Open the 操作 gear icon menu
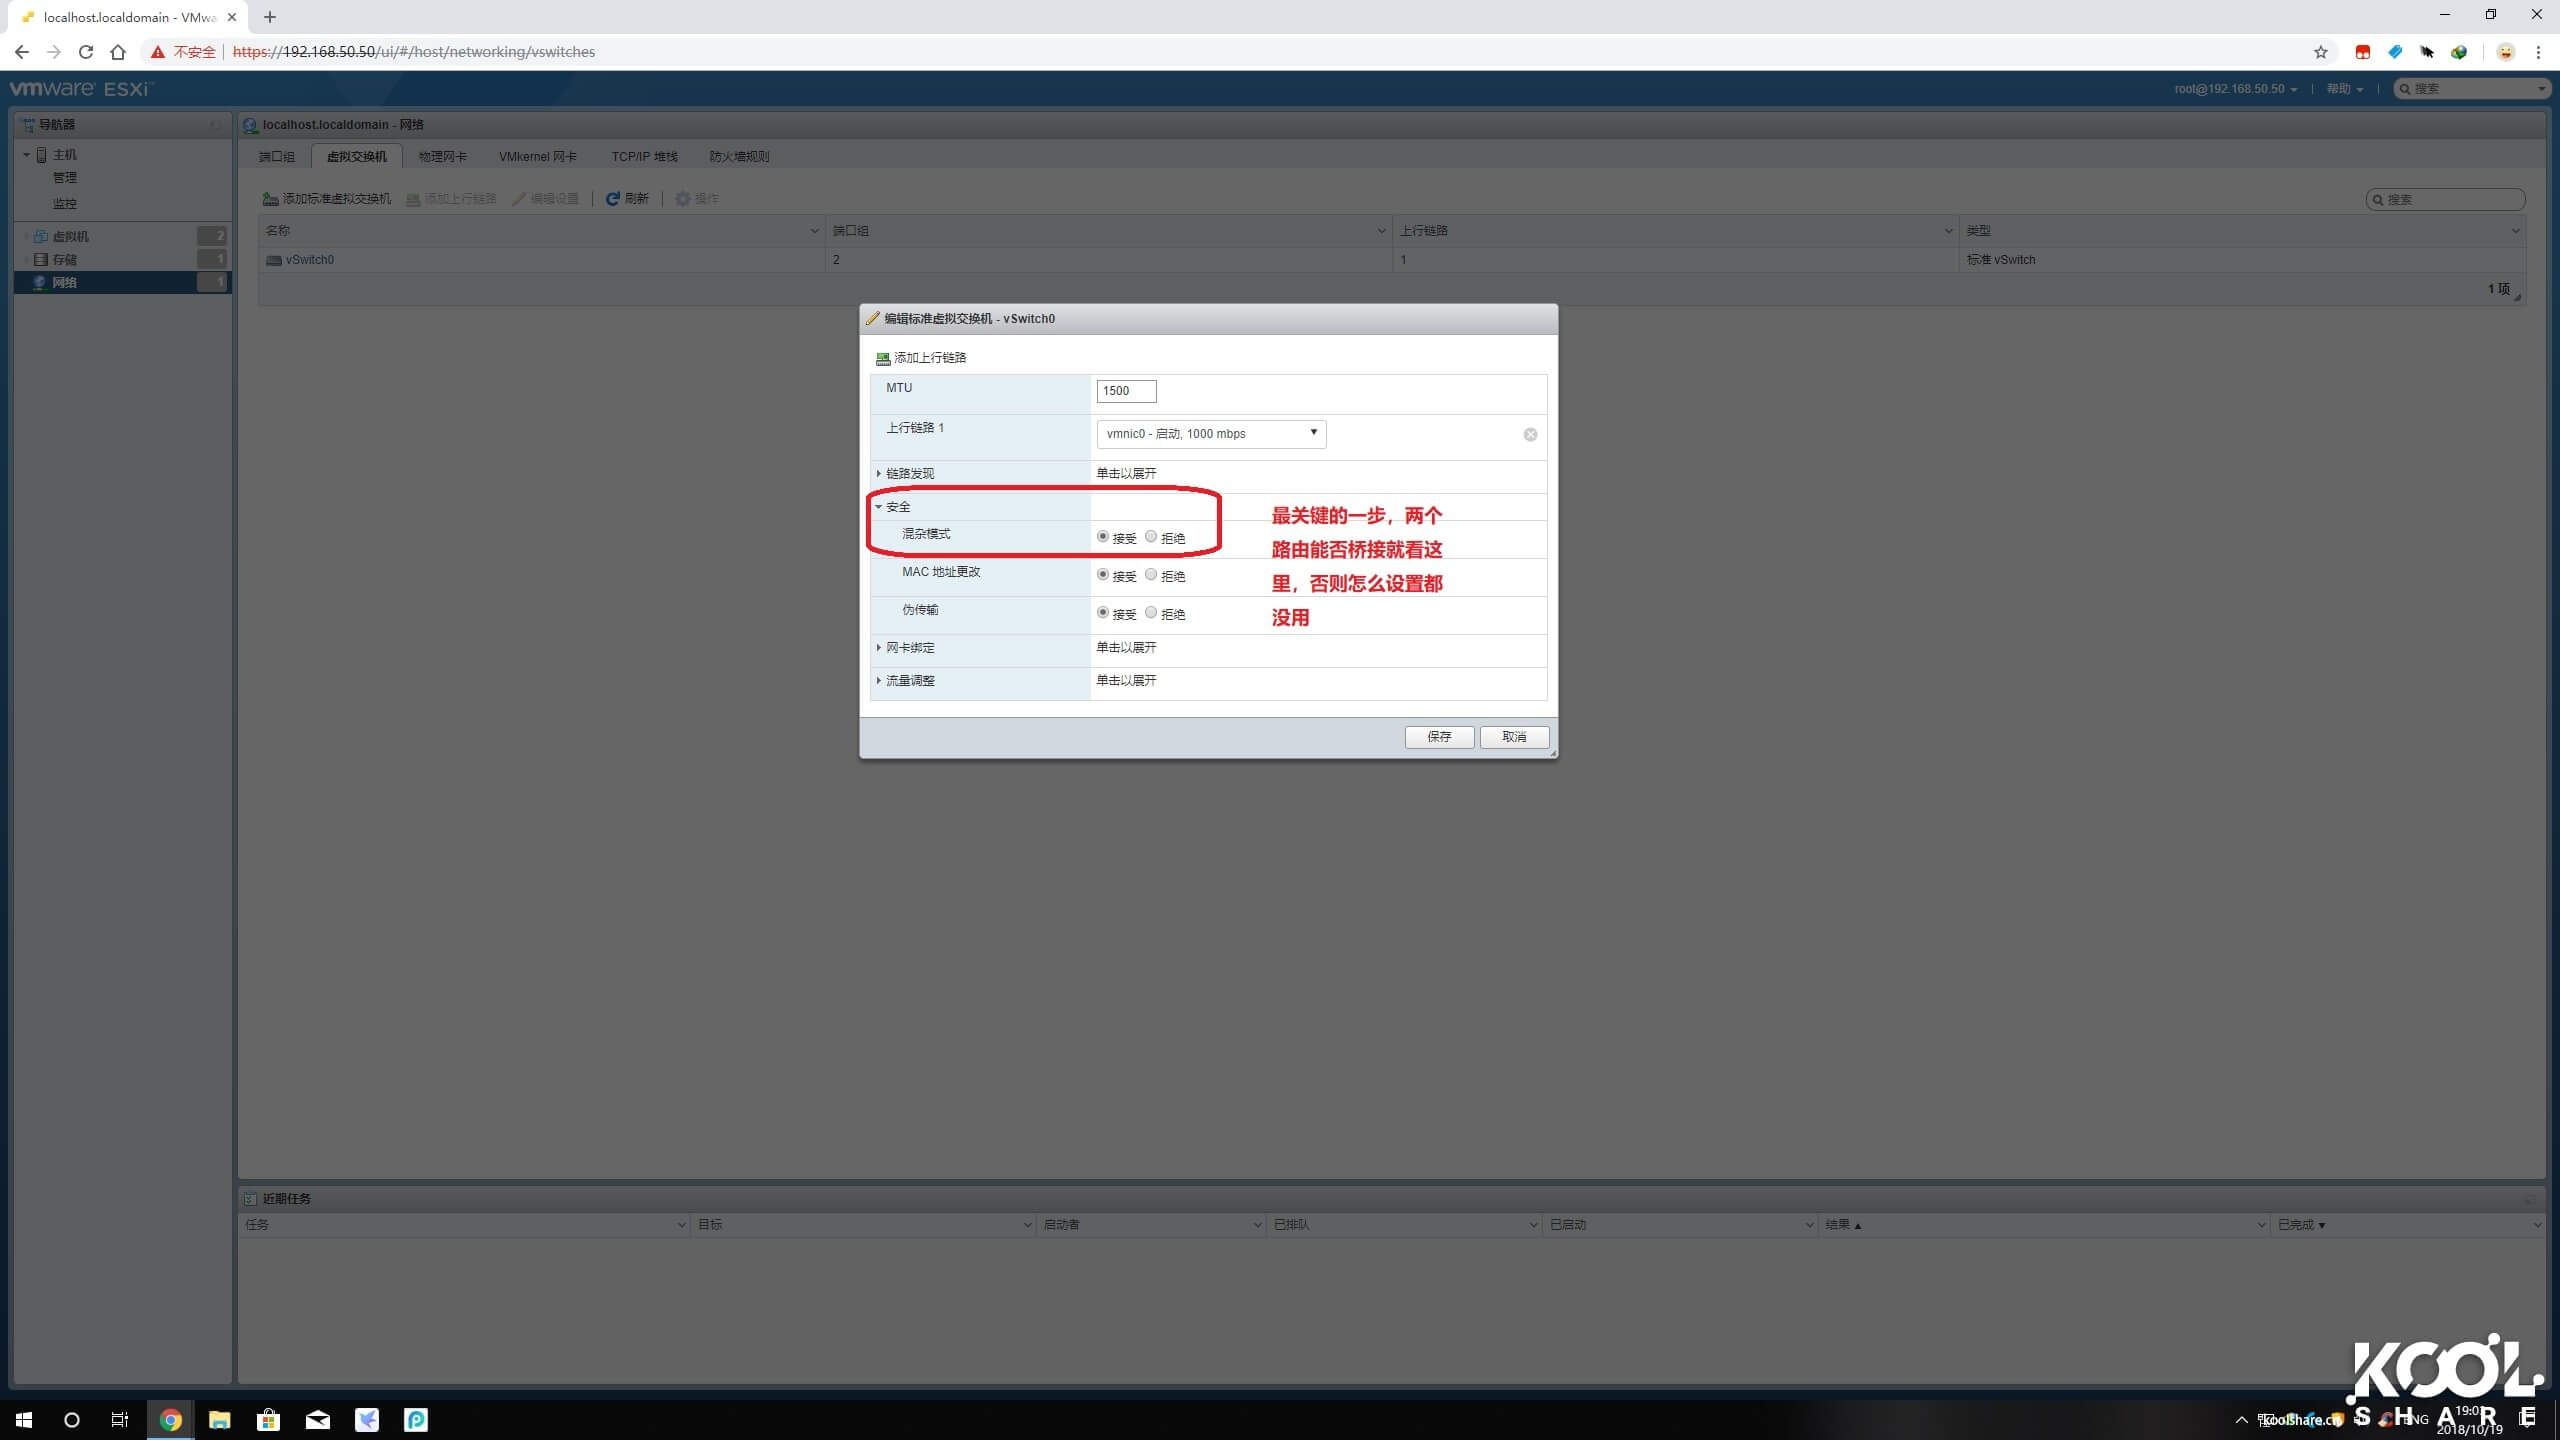 (698, 198)
